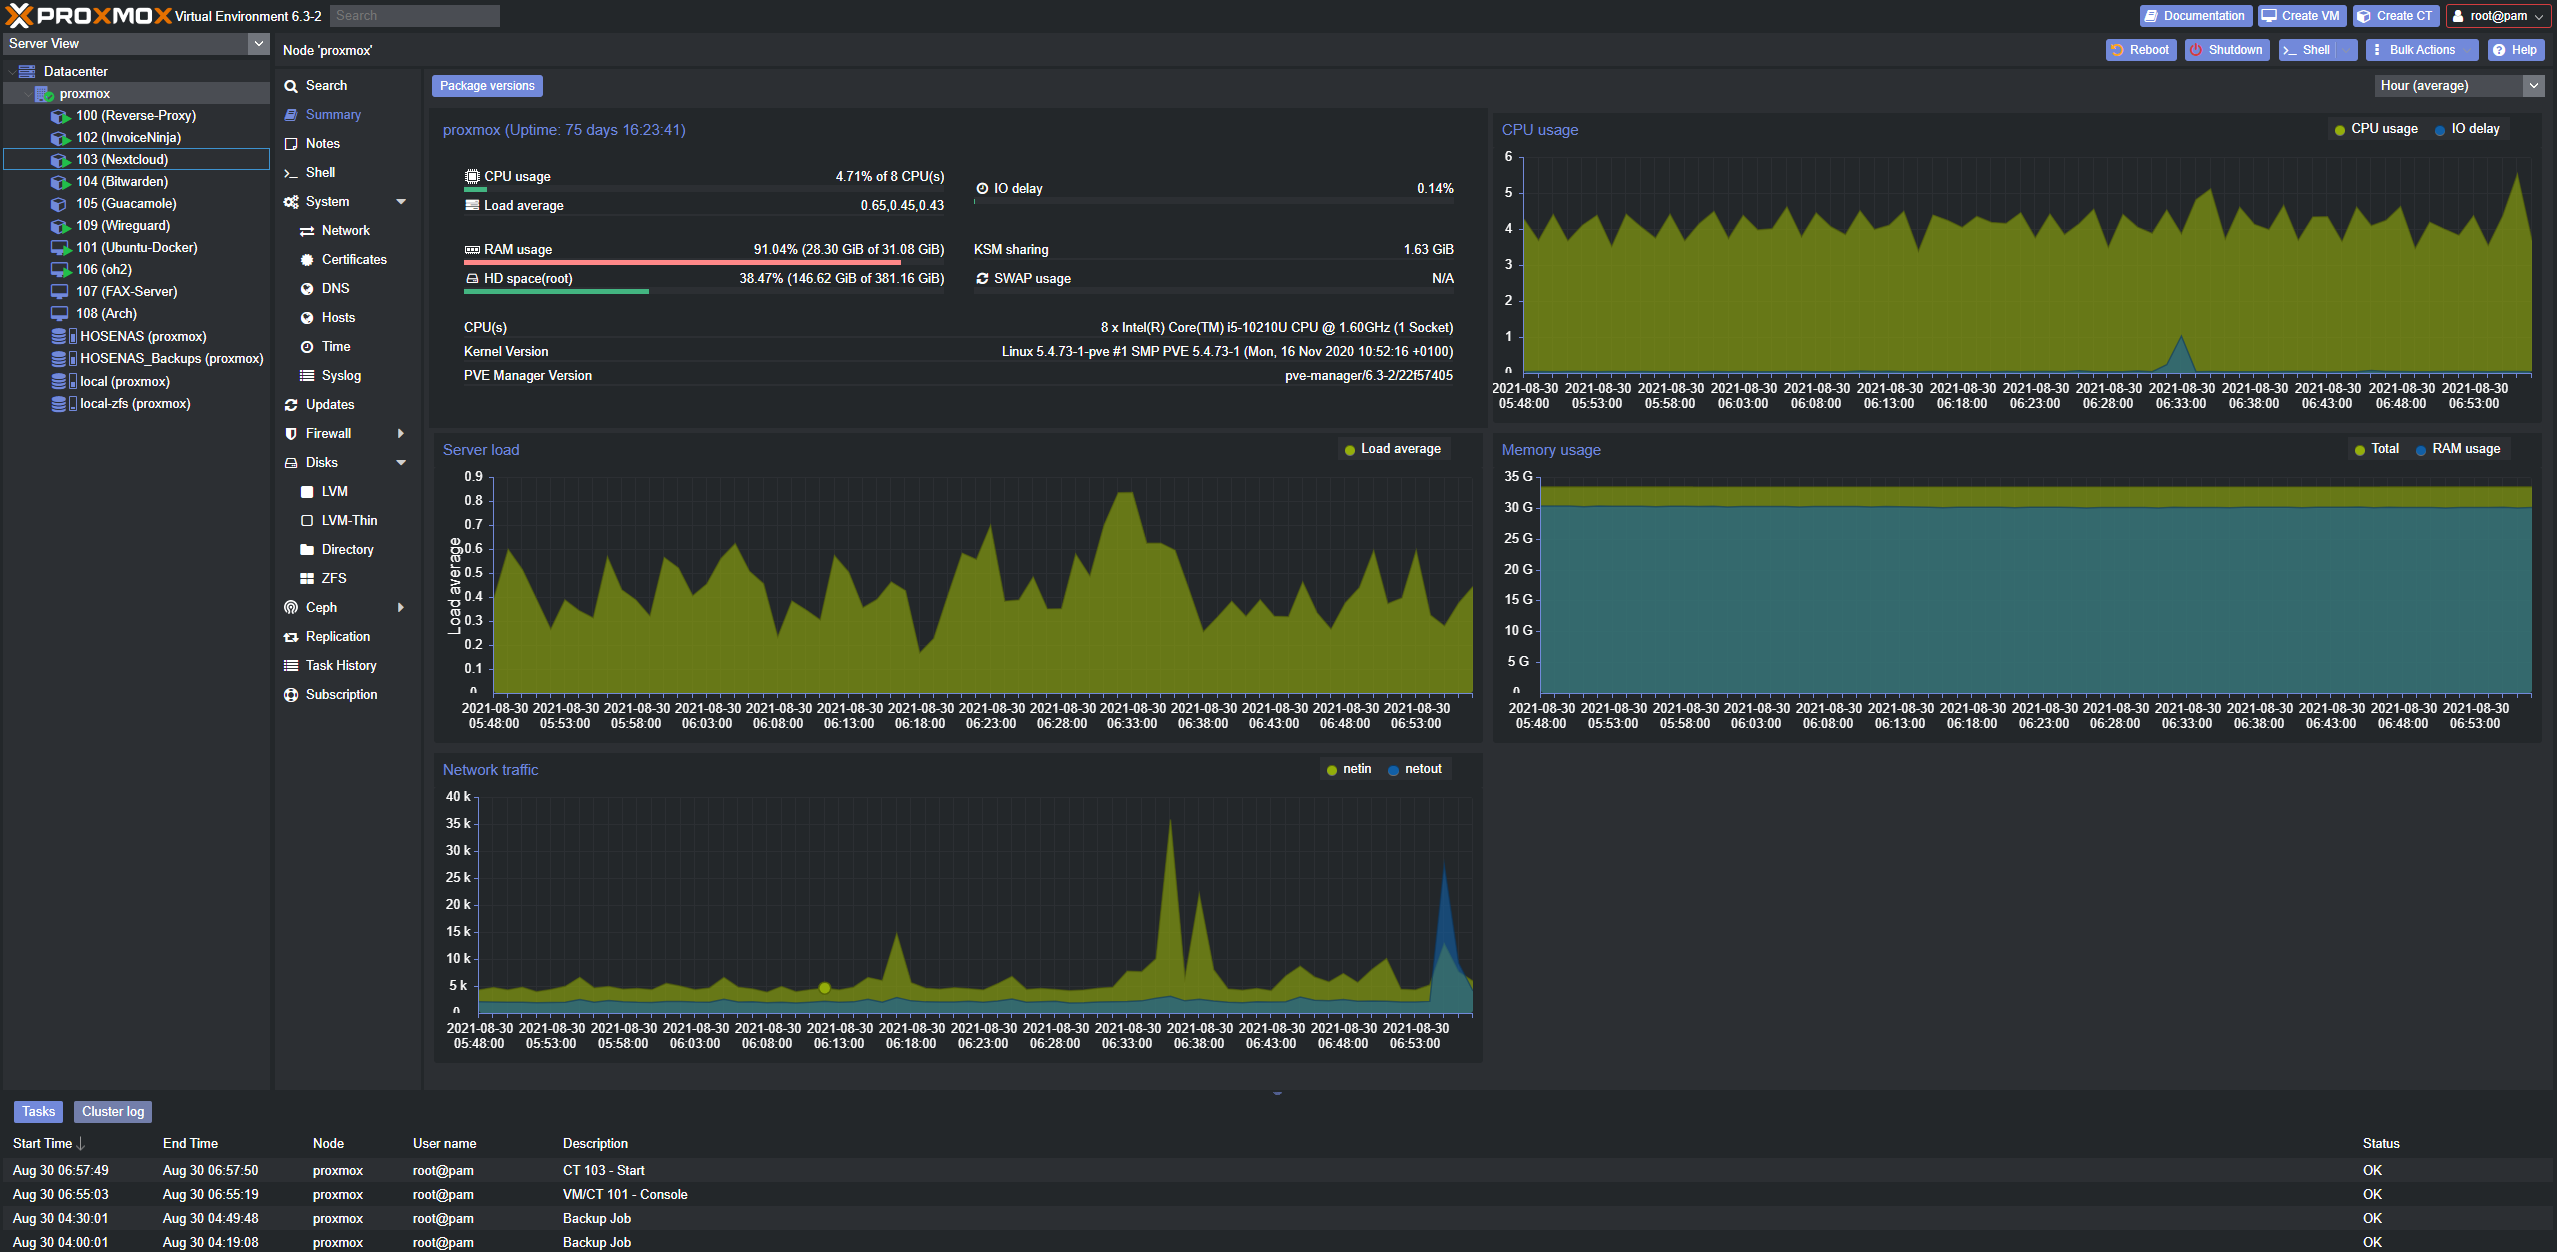
Task: Click the Updates refresh icon
Action: click(291, 405)
